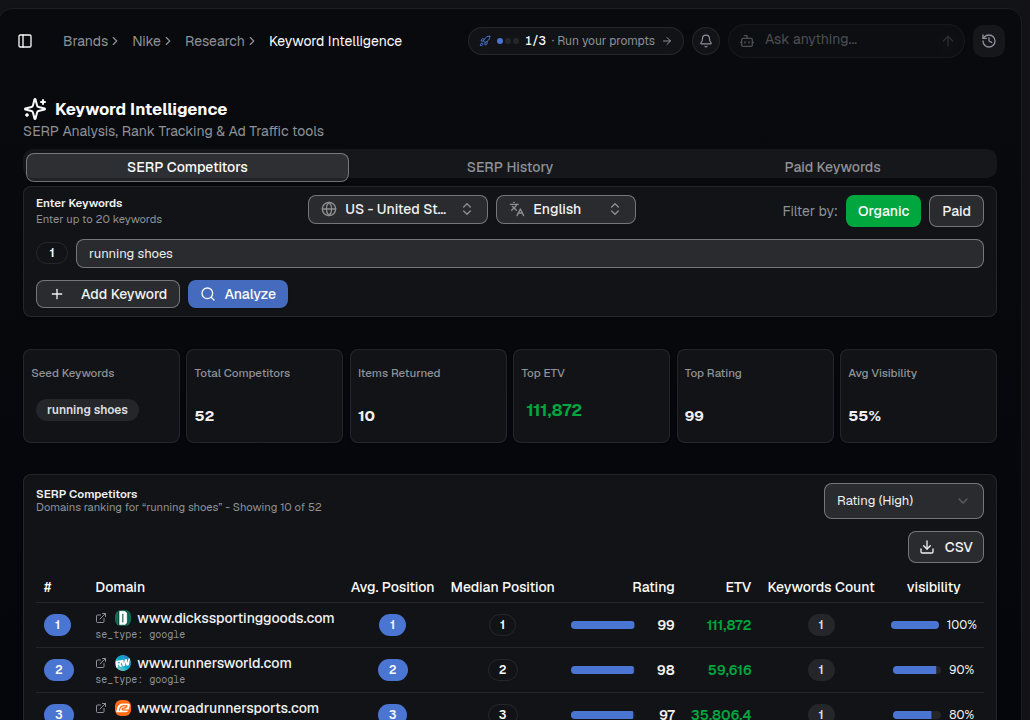The height and width of the screenshot is (720, 1030).
Task: Click the Road Runner Sports favicon
Action: coord(123,708)
